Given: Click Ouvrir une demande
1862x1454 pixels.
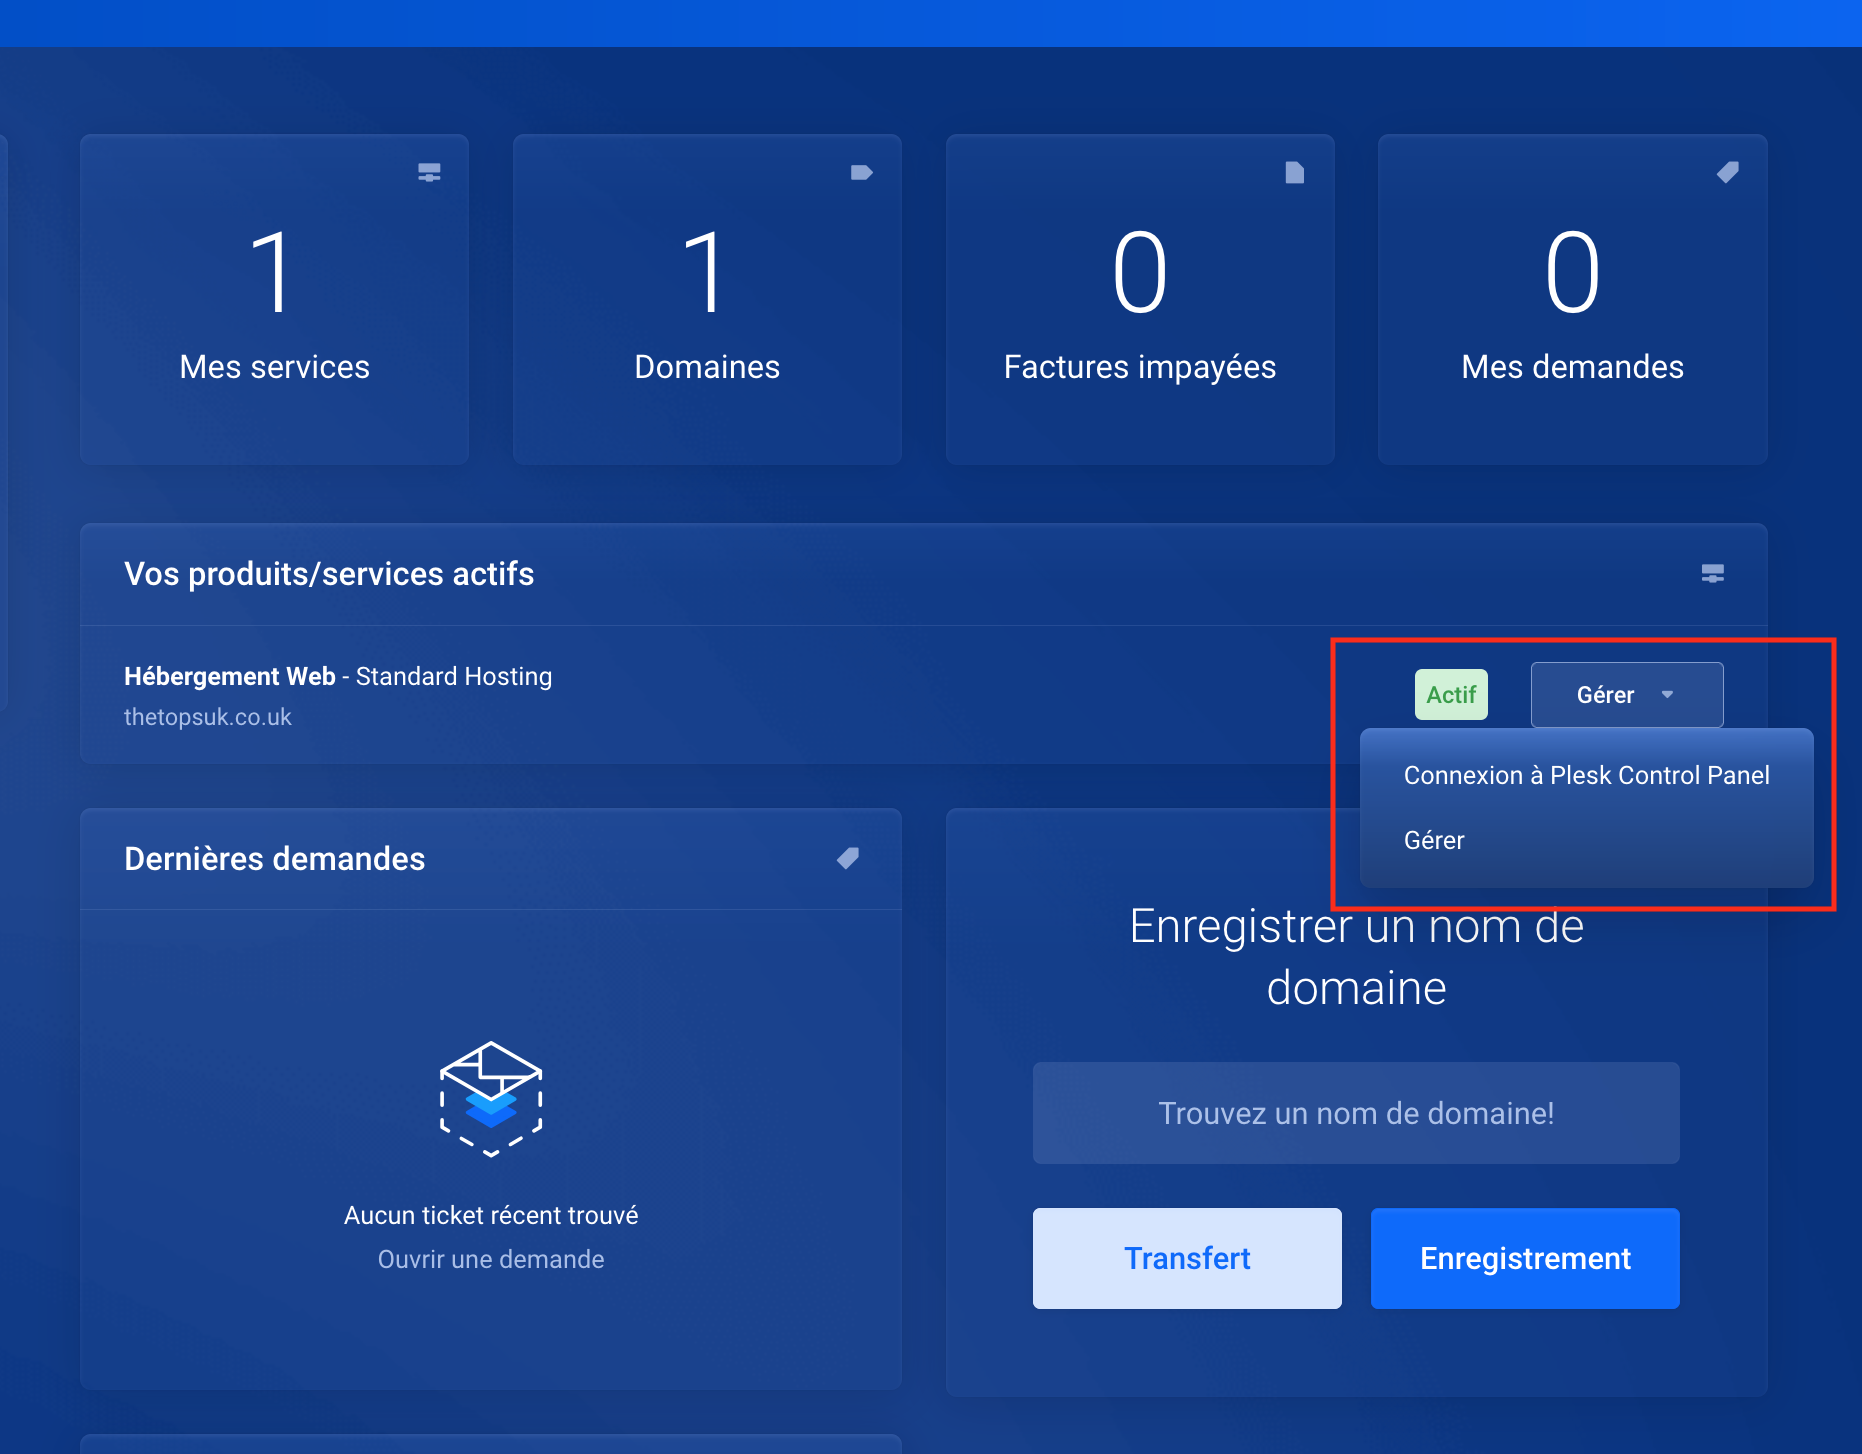Looking at the screenshot, I should pos(490,1259).
